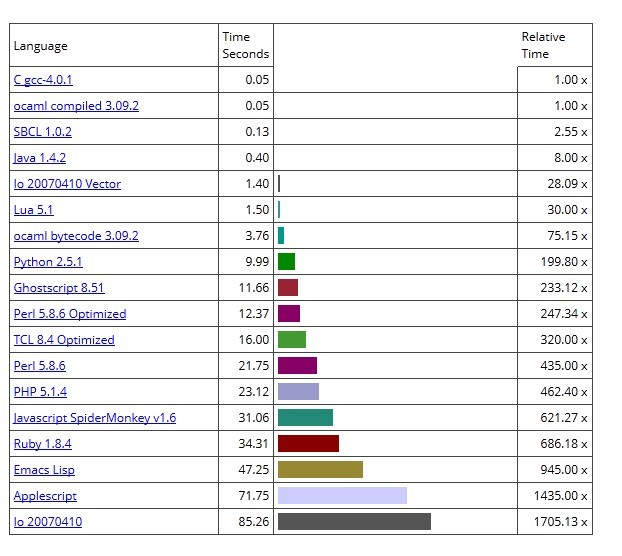Select the 686.18 x relative time
The height and width of the screenshot is (556, 622).
point(564,444)
